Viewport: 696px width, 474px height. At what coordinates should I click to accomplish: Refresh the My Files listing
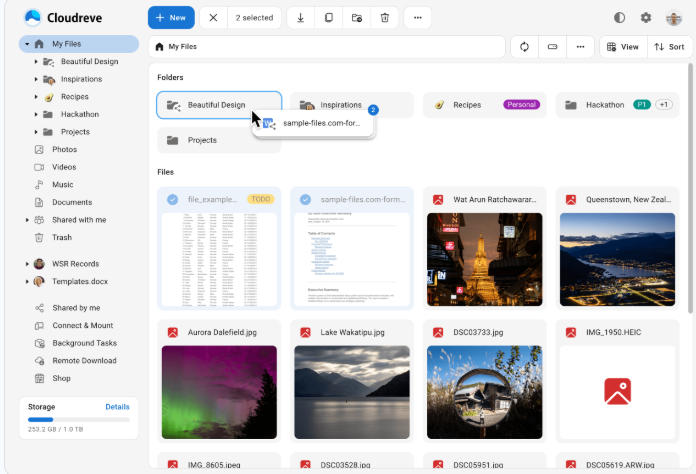pyautogui.click(x=524, y=47)
